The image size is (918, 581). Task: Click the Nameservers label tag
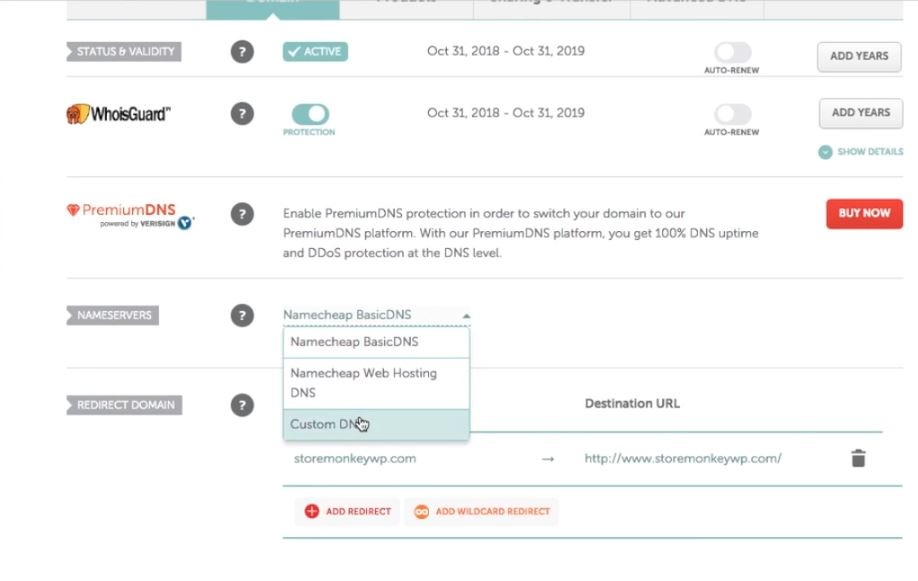click(x=112, y=315)
